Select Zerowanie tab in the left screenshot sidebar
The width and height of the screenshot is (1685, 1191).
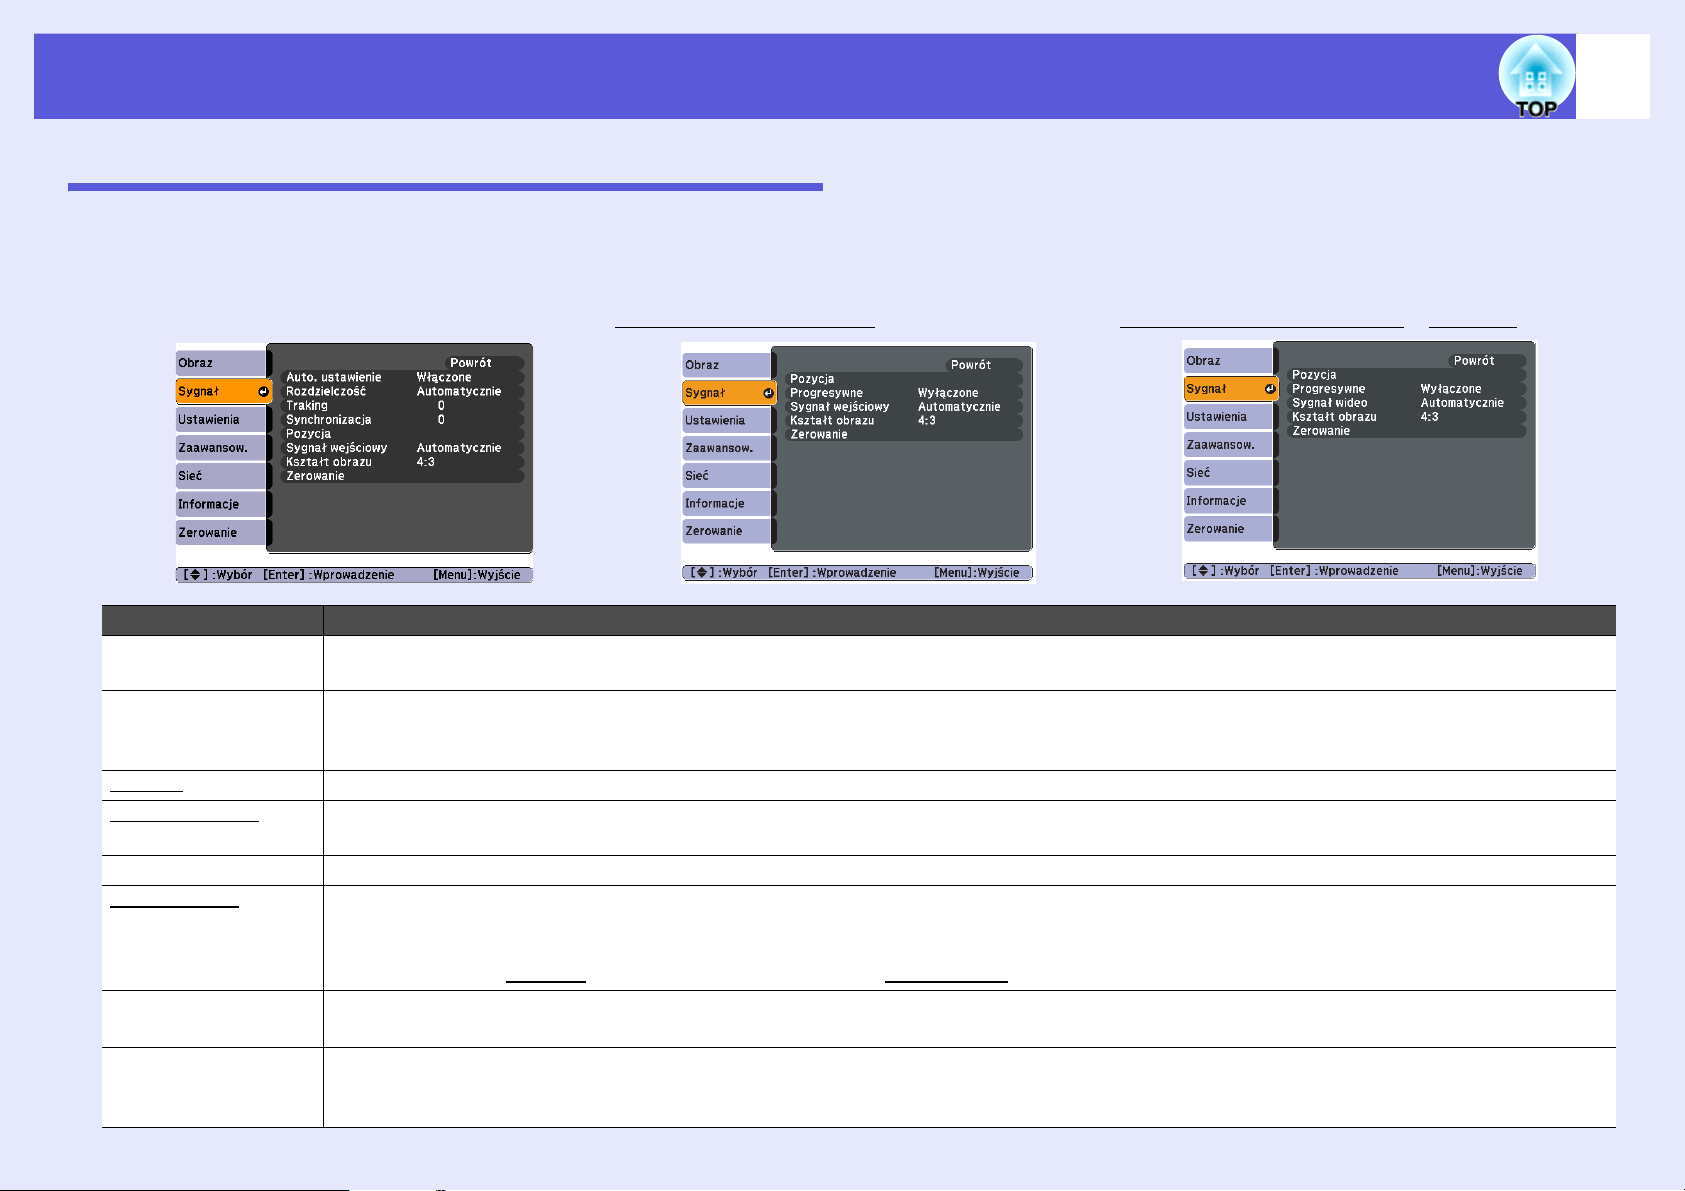(221, 532)
